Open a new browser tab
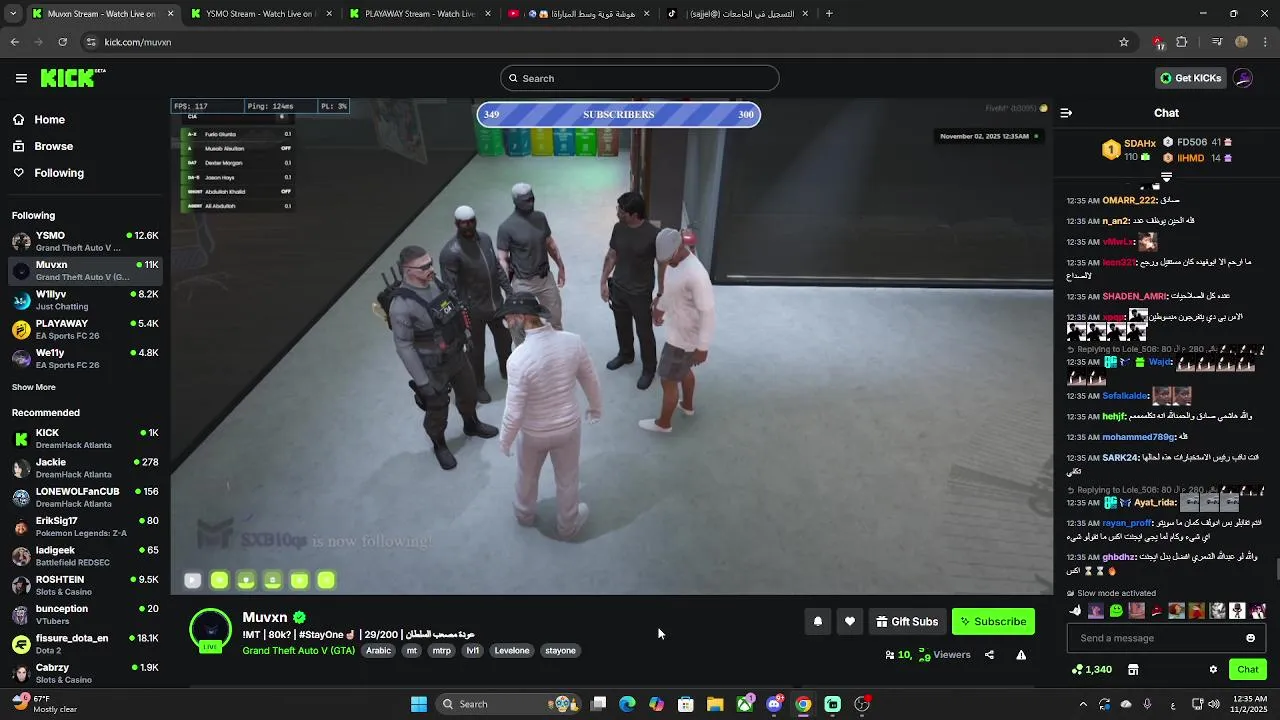The width and height of the screenshot is (1280, 720). pos(829,13)
